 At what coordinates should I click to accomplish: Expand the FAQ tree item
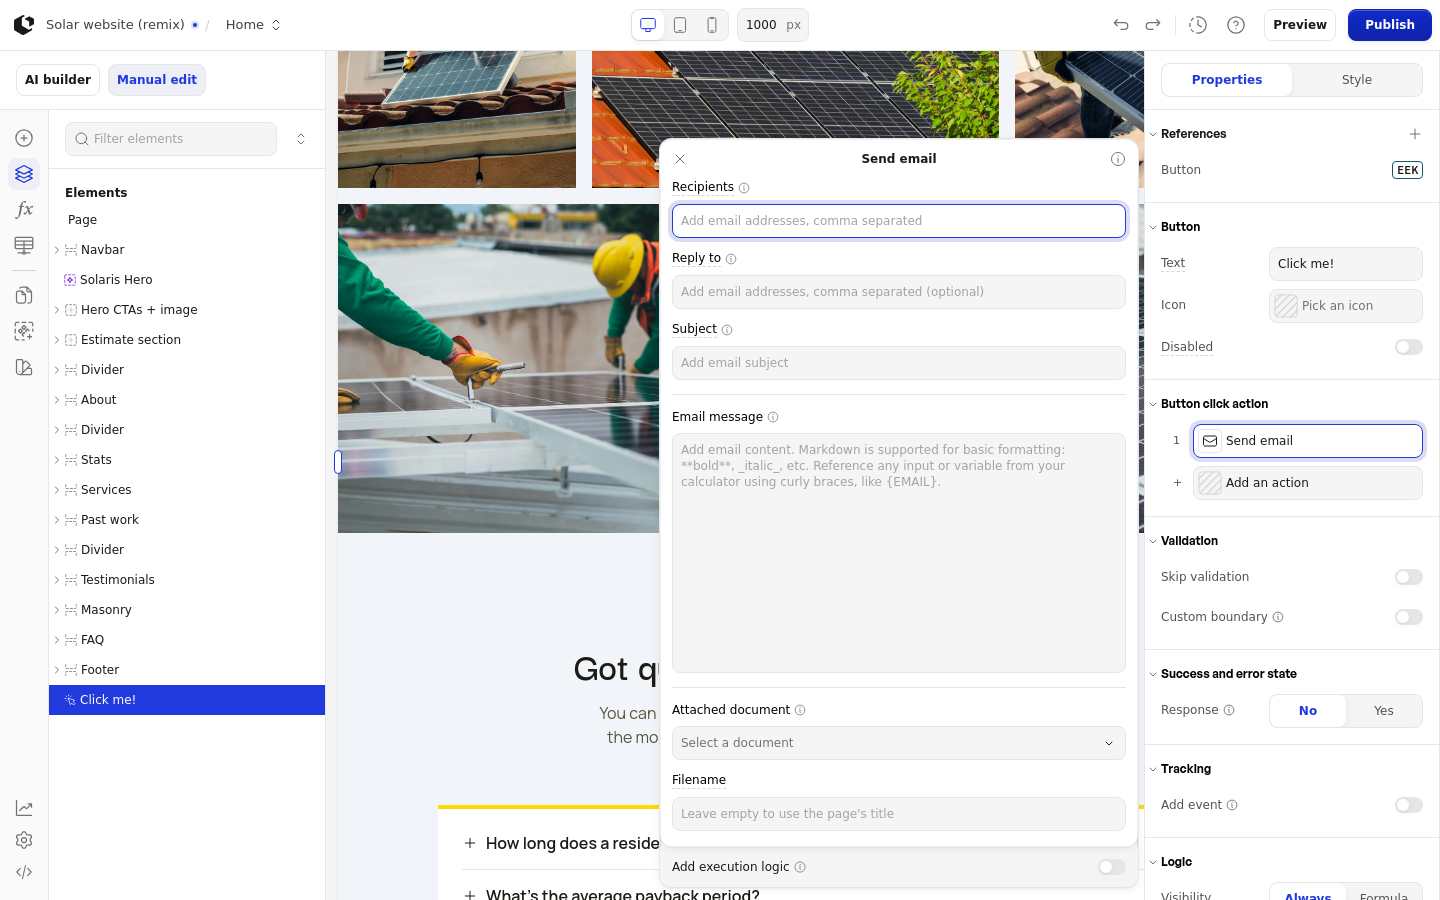point(57,640)
